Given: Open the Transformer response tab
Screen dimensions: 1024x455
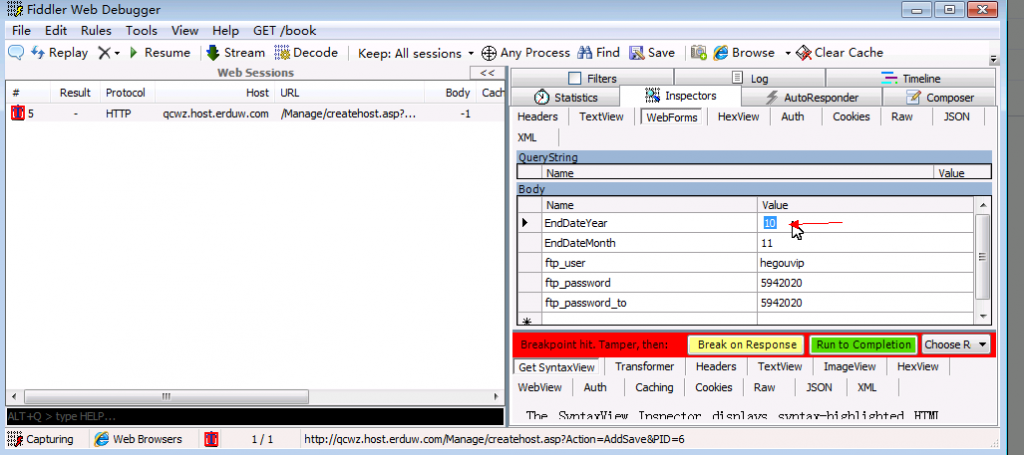Looking at the screenshot, I should coord(644,367).
